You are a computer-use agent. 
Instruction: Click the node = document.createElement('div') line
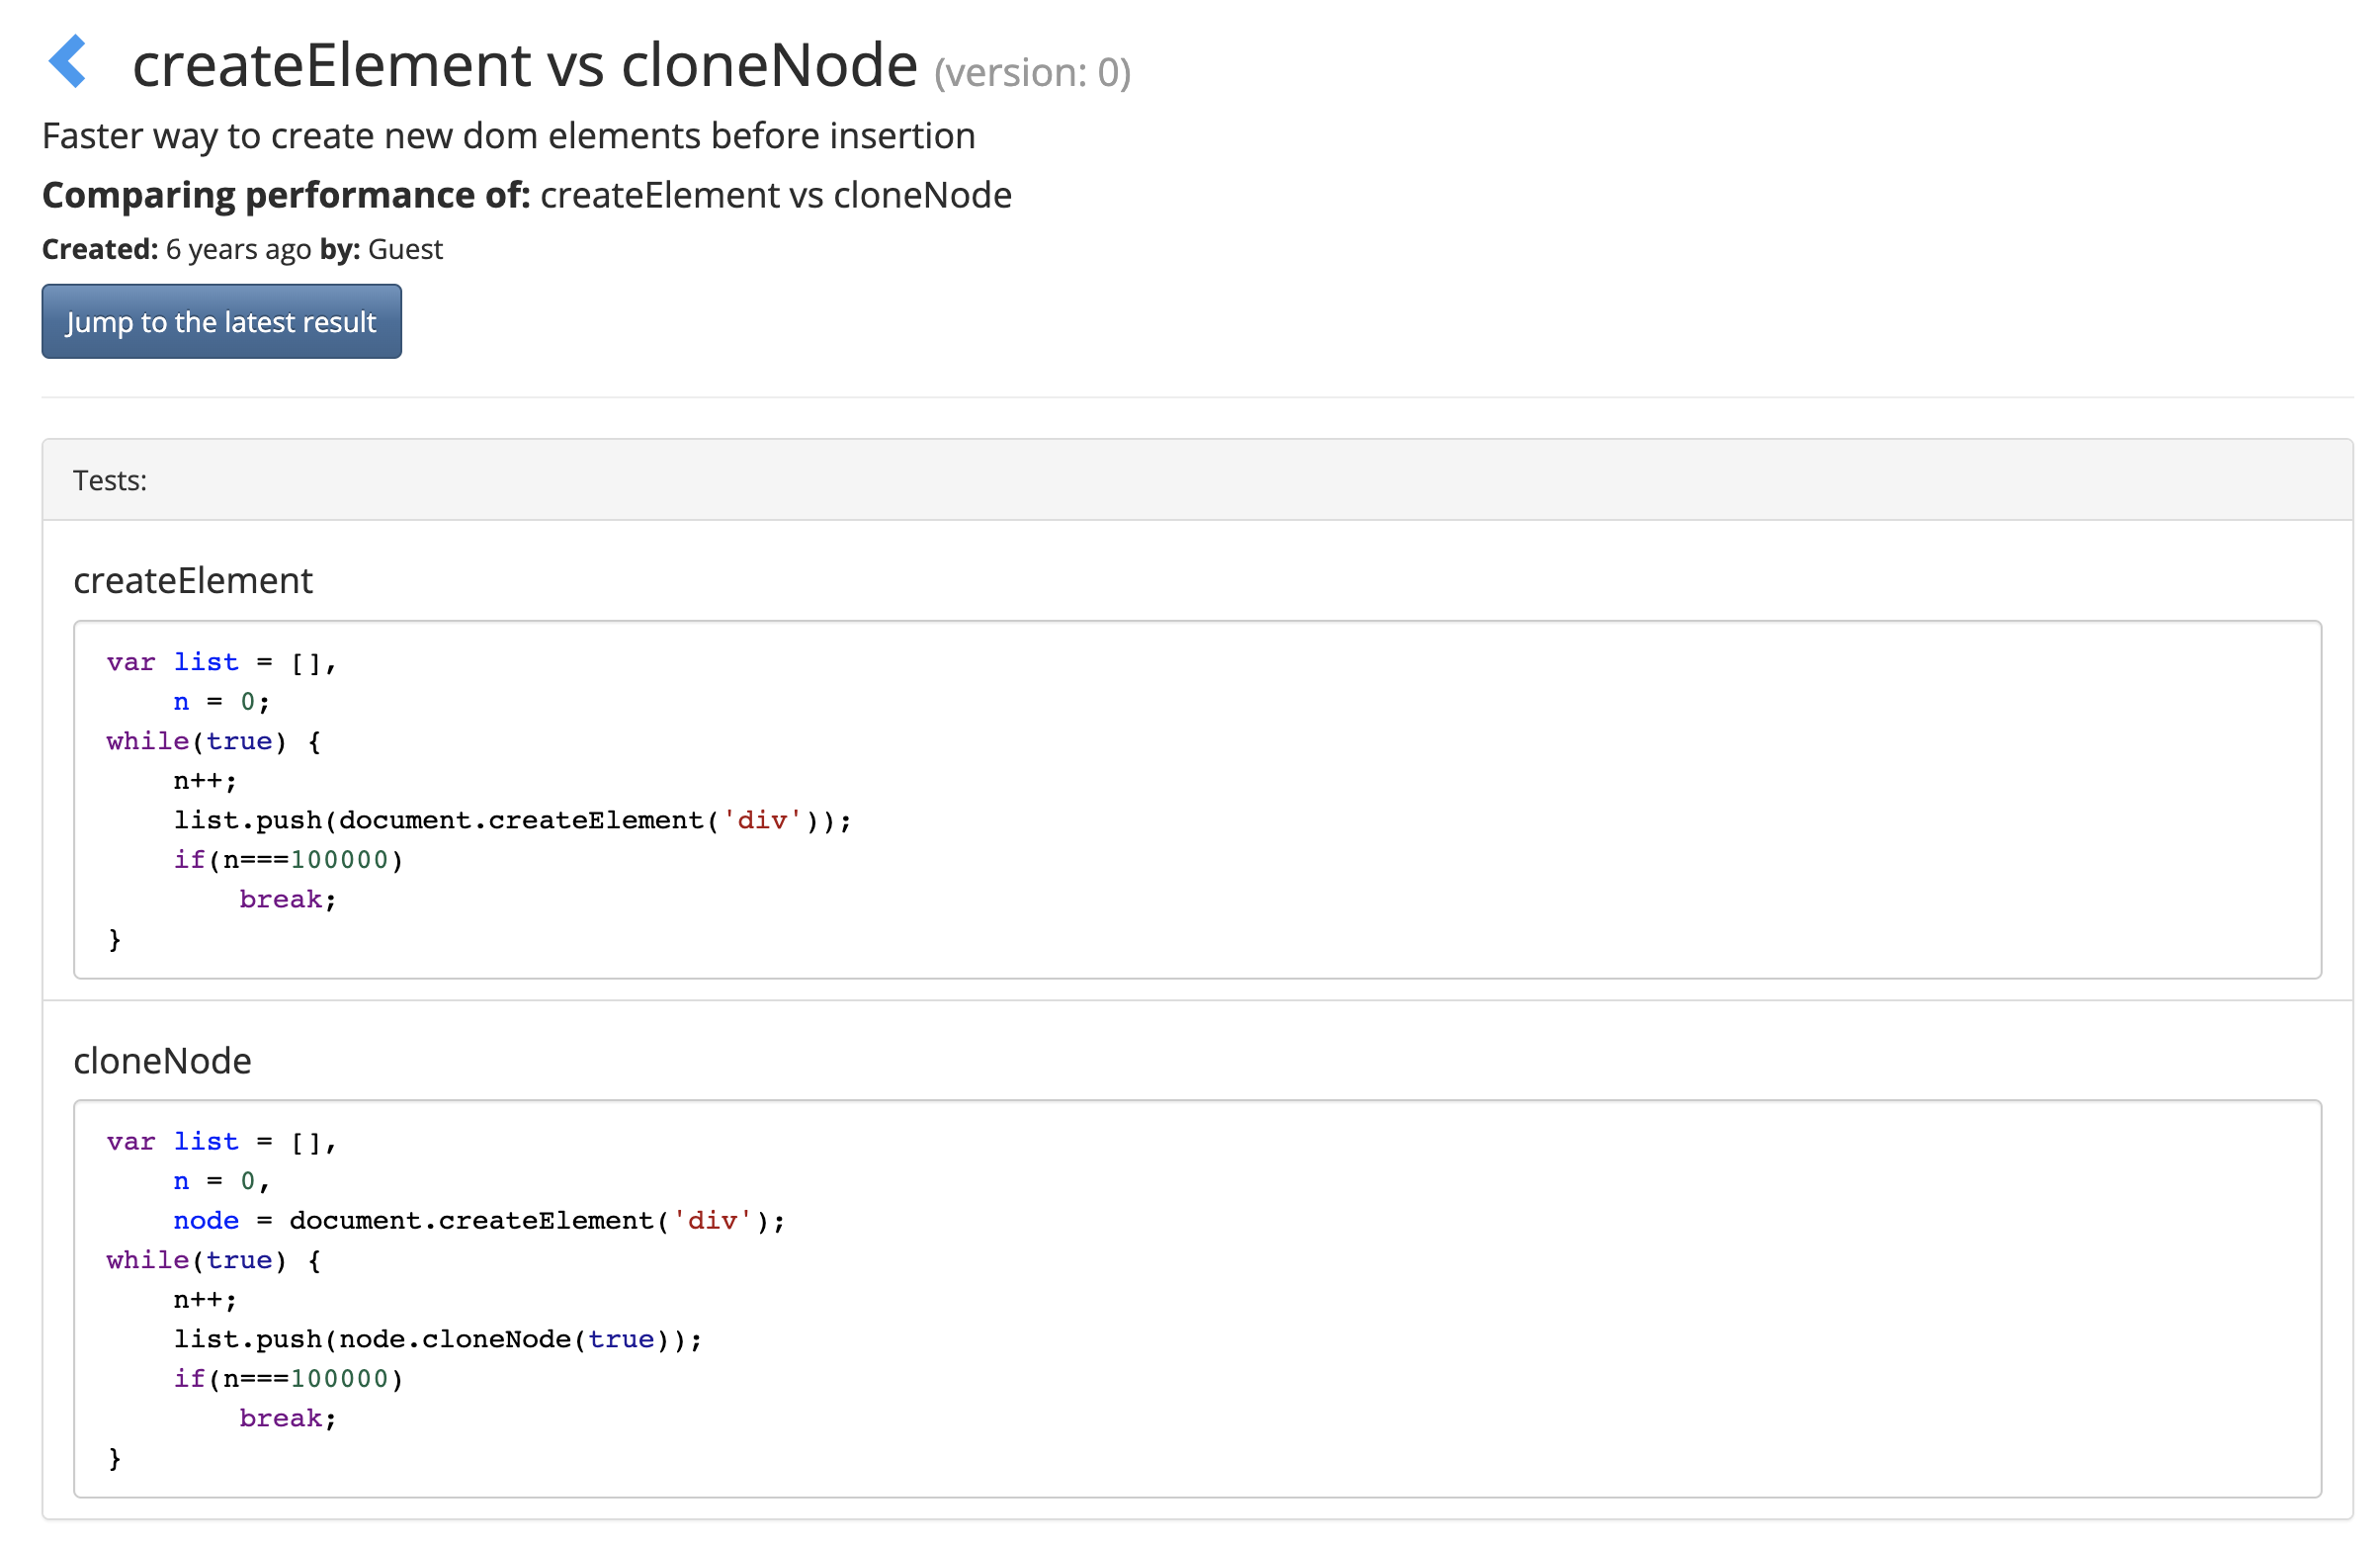tap(478, 1221)
